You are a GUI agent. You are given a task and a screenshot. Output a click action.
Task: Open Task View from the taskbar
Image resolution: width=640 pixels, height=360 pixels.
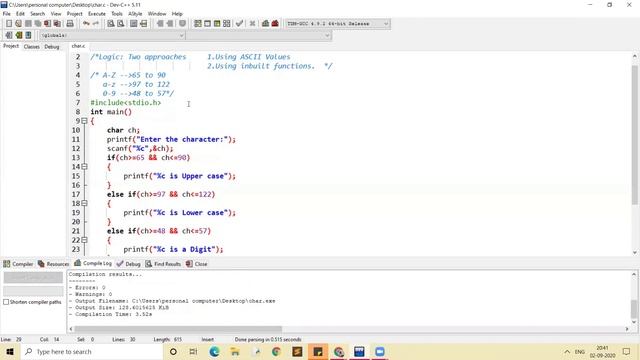point(193,351)
